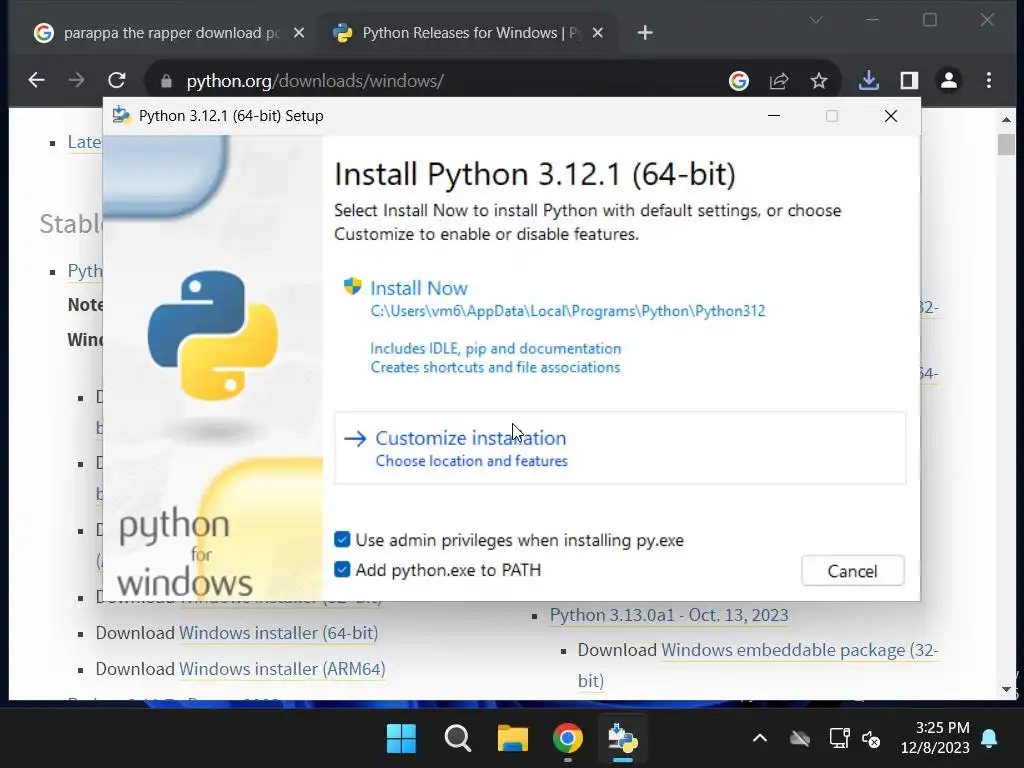
Task: View site information lock icon
Action: pos(166,81)
